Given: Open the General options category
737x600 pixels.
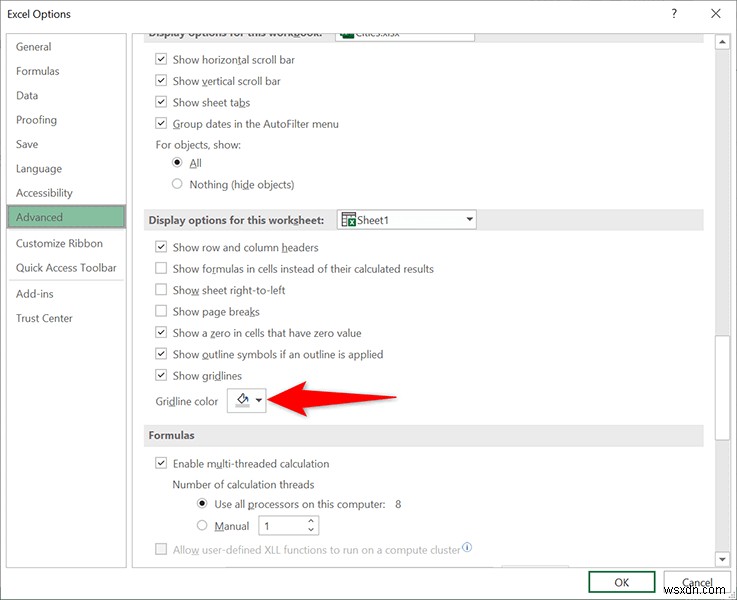Looking at the screenshot, I should tap(66, 47).
